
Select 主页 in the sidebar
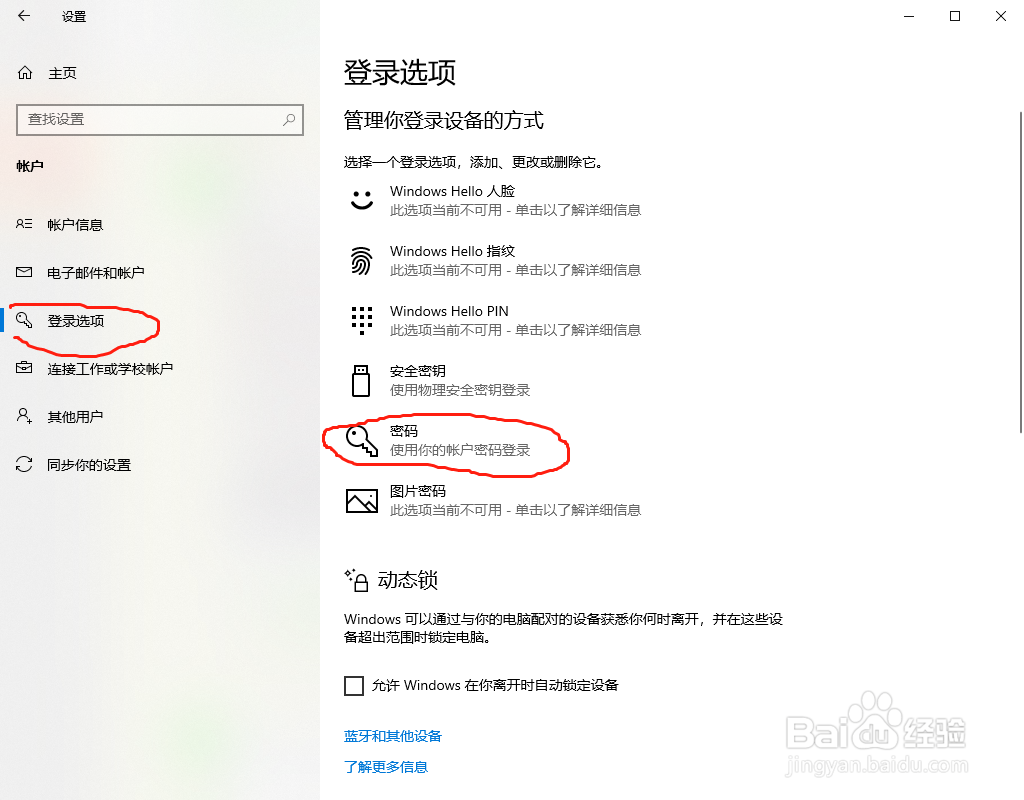pos(63,73)
